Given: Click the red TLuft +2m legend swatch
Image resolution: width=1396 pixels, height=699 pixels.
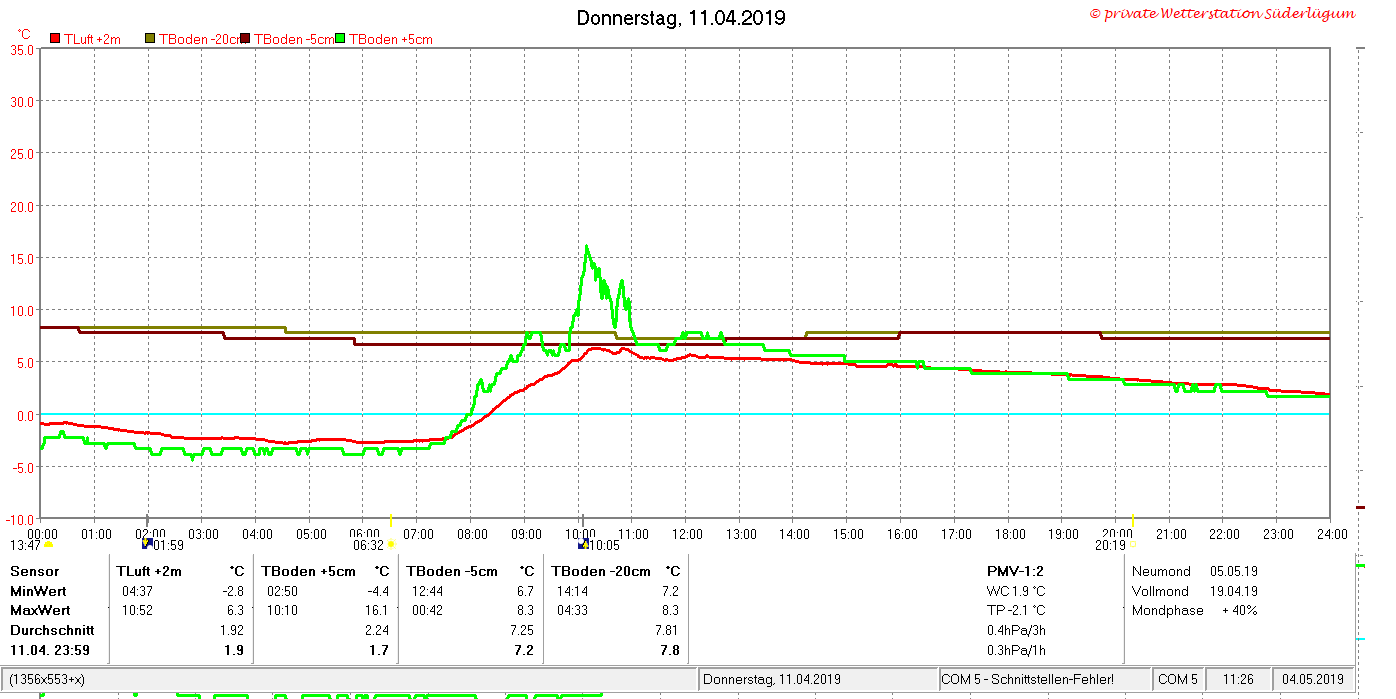Looking at the screenshot, I should coord(55,39).
